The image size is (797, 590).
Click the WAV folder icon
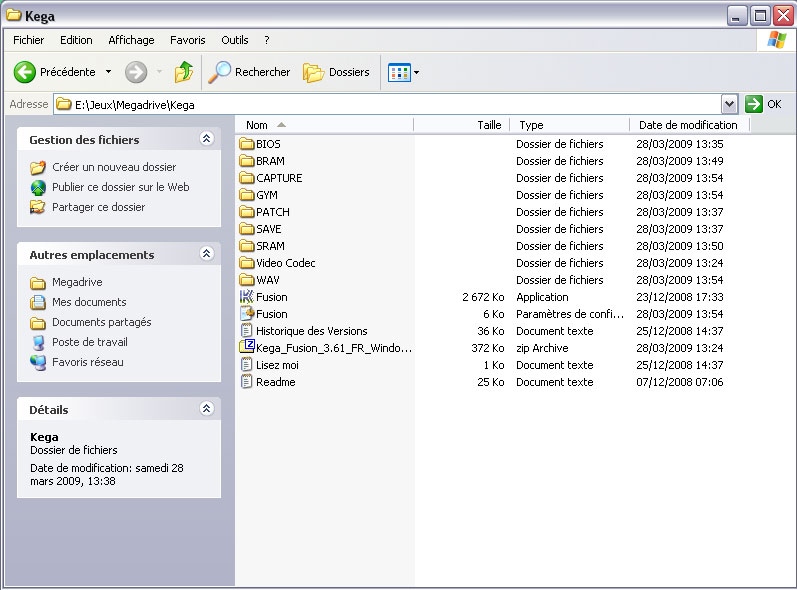247,280
